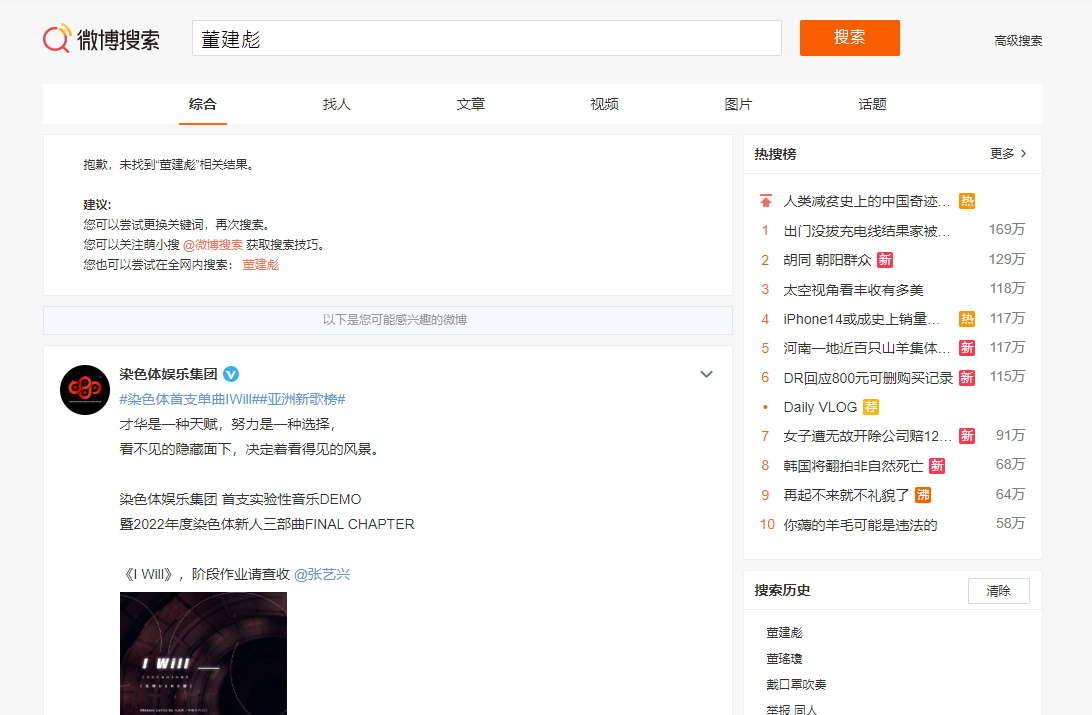Click the 荐 badge beside Daily VLOG
1092x715 pixels.
[x=871, y=407]
